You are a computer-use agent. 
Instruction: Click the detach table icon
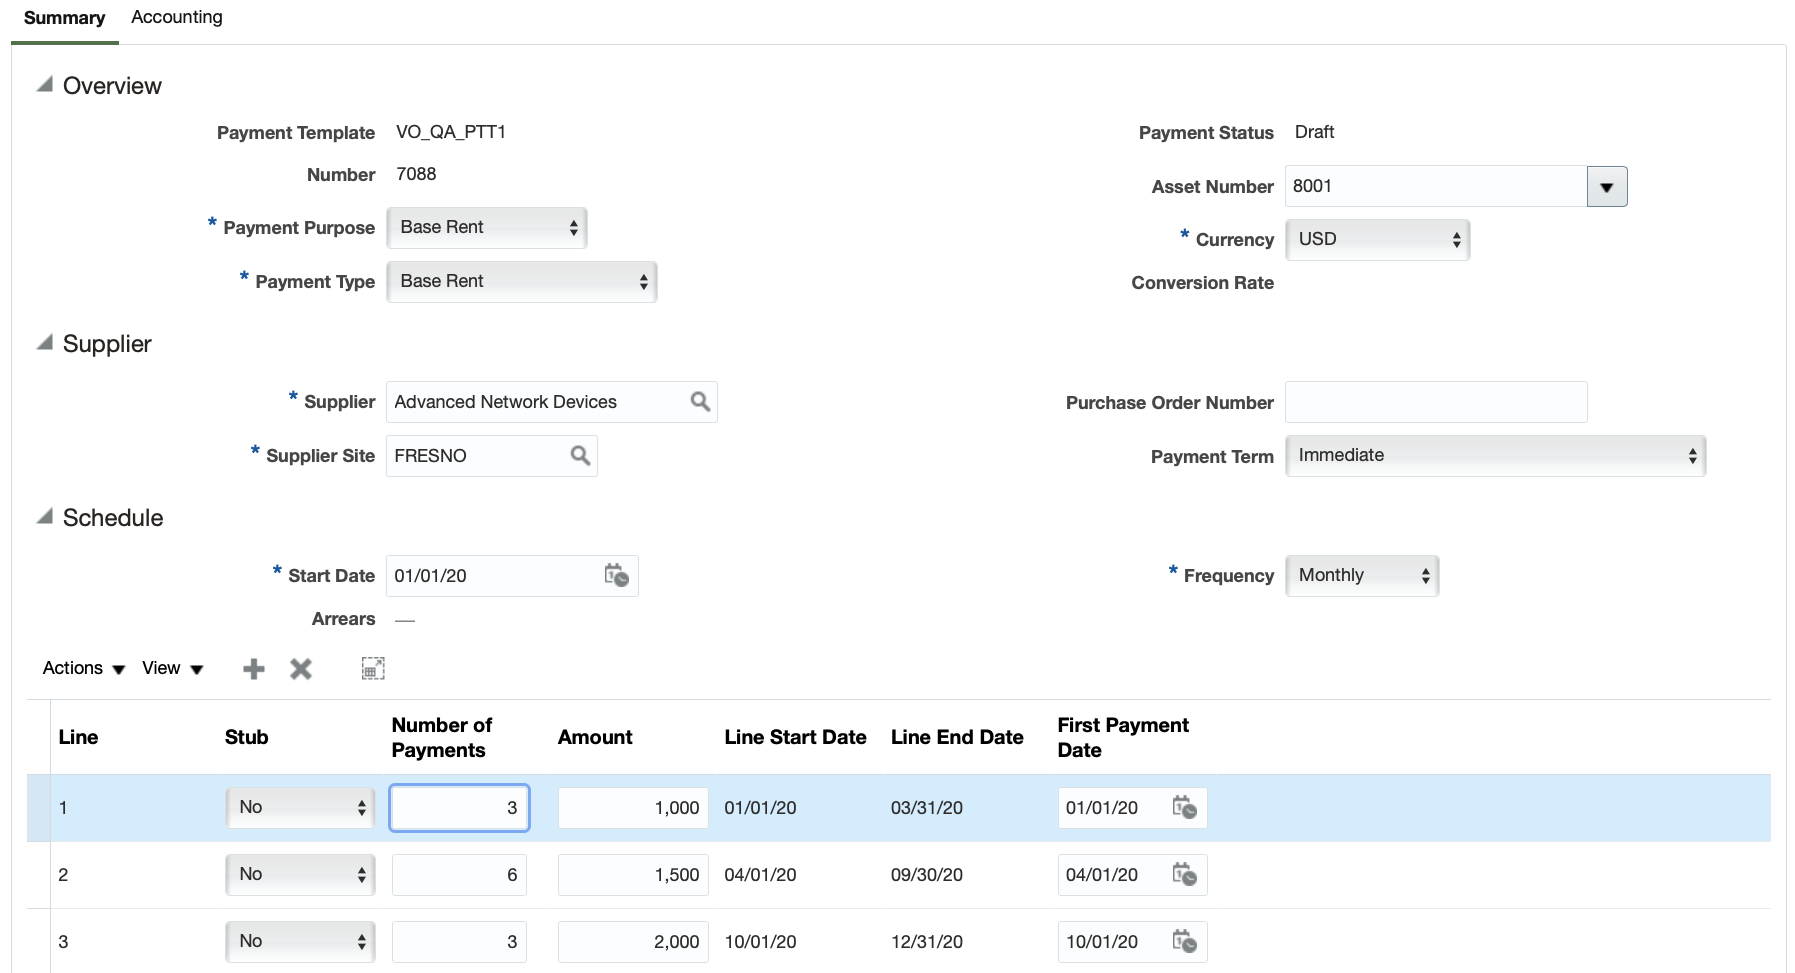click(x=373, y=669)
